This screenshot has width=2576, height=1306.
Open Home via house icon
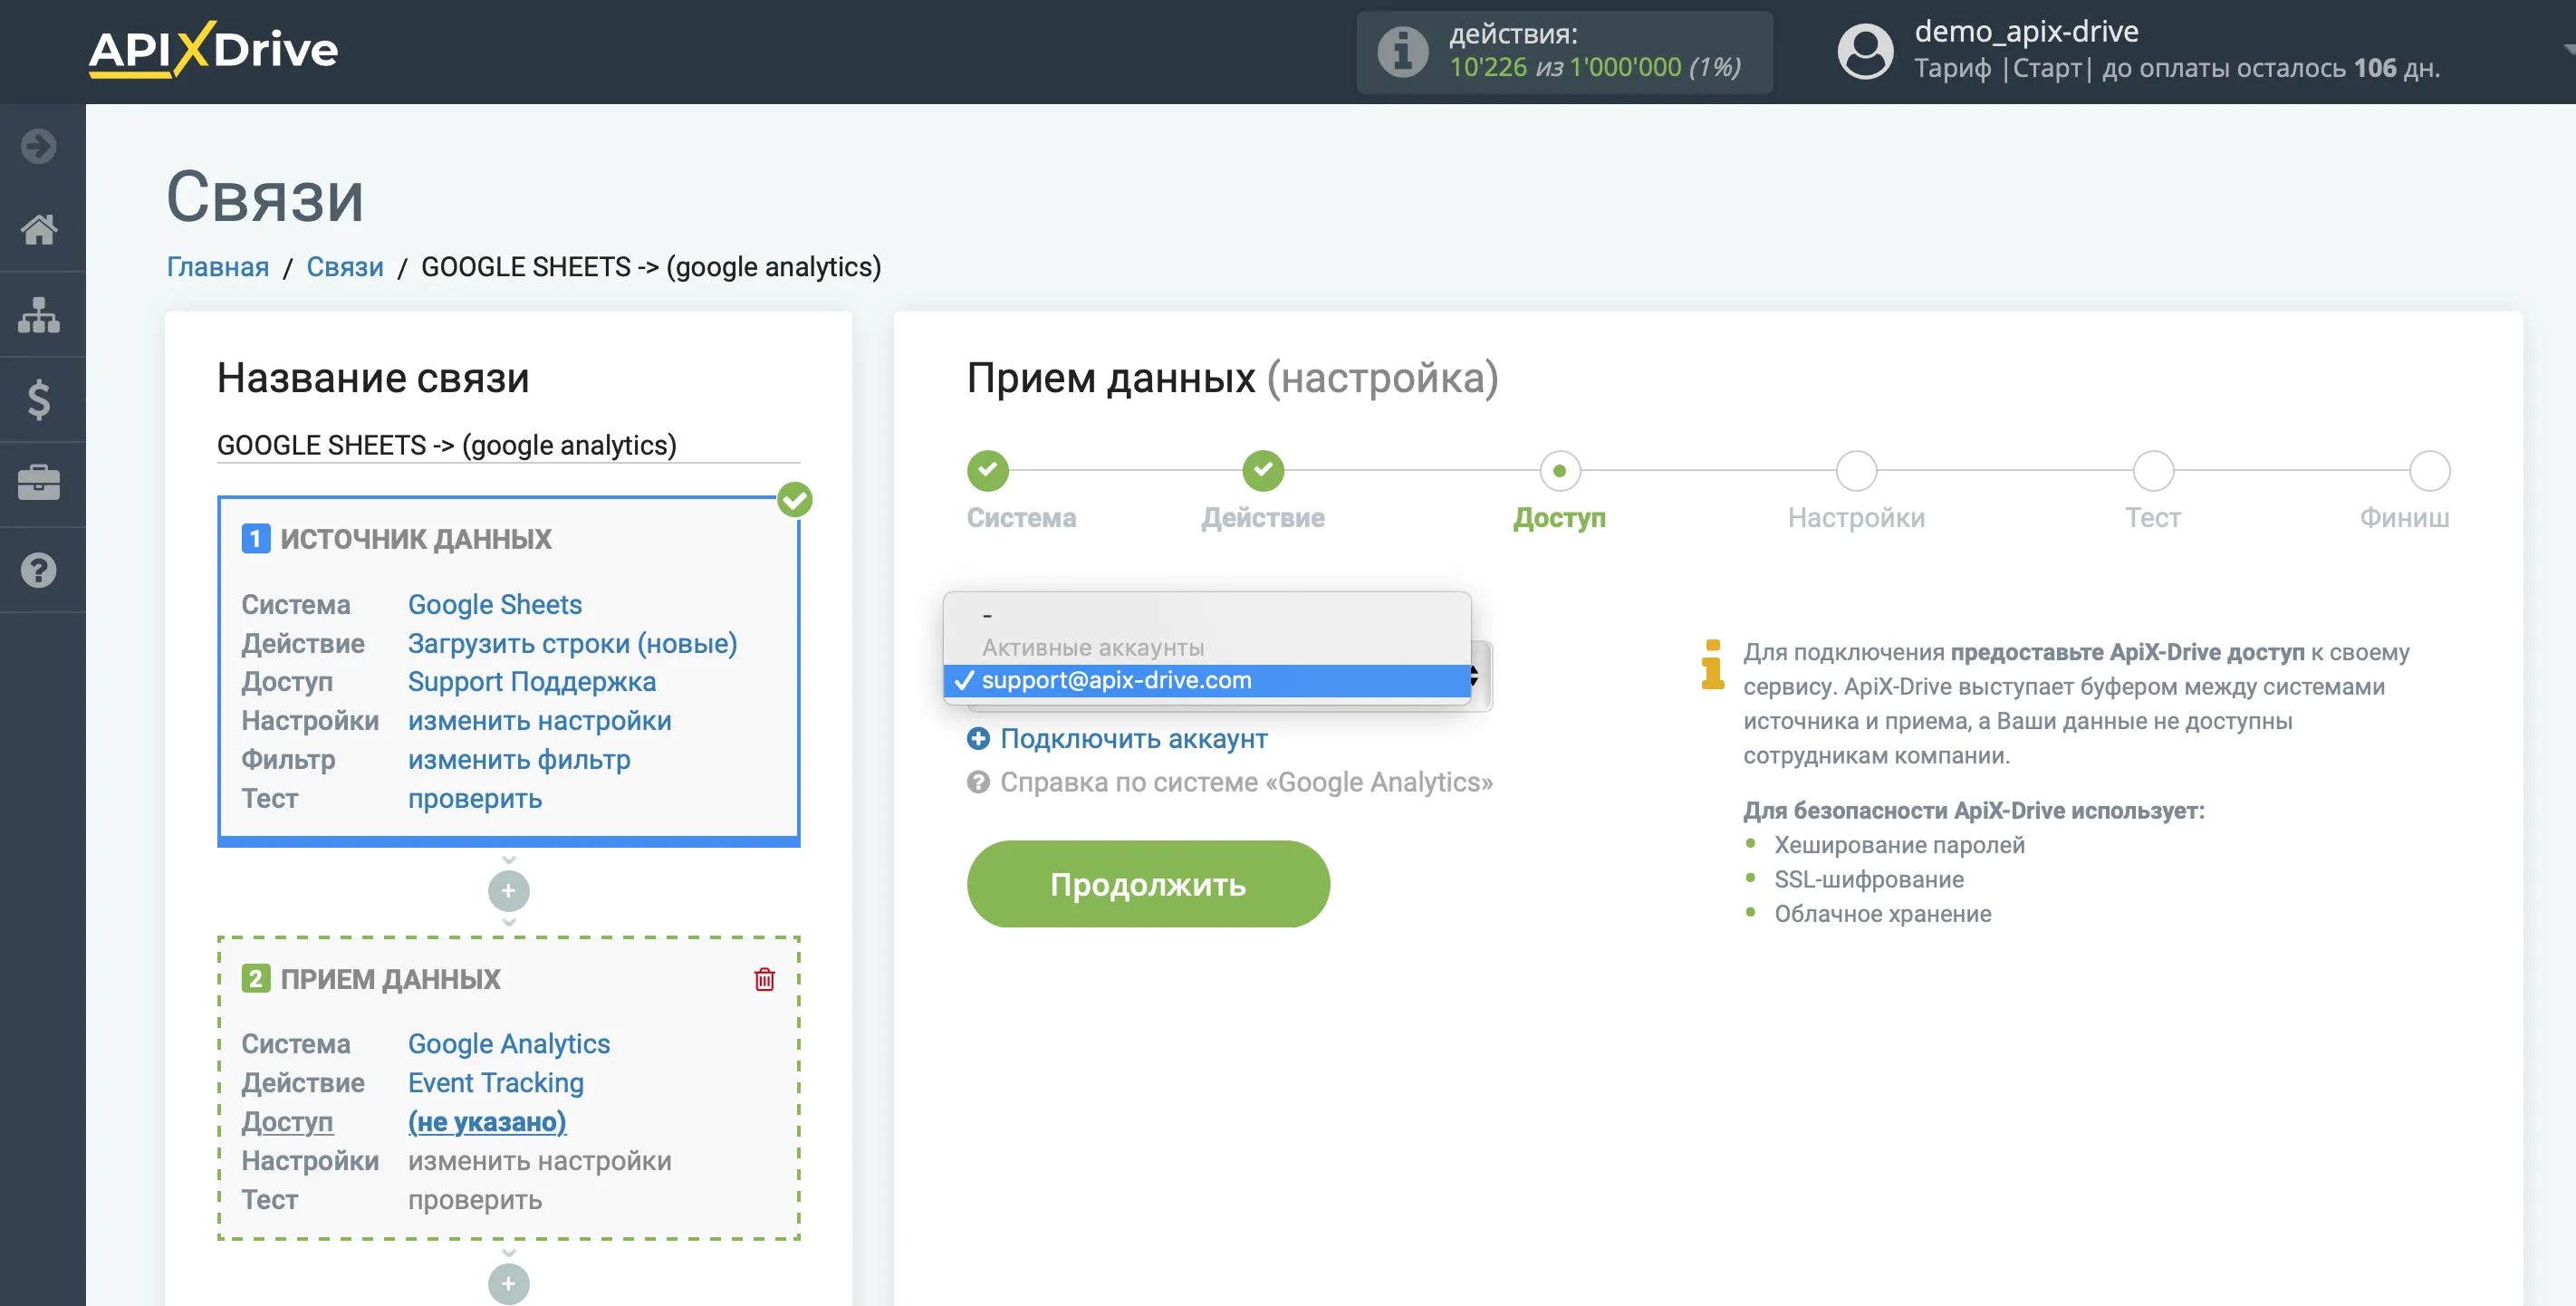pos(39,230)
